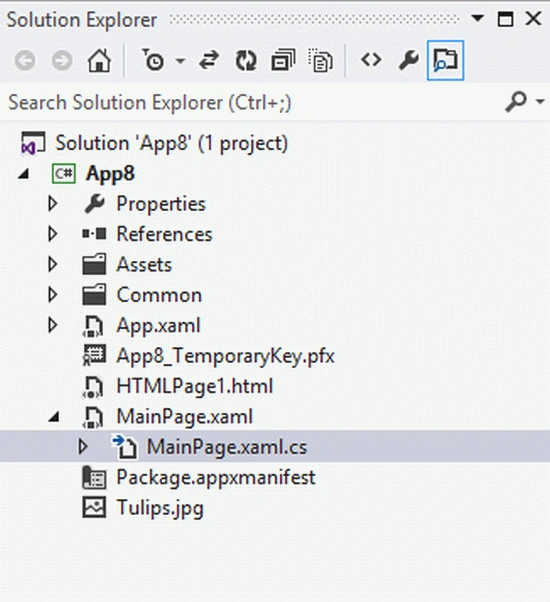Expand the Assets folder
The width and height of the screenshot is (550, 602).
pyautogui.click(x=53, y=265)
